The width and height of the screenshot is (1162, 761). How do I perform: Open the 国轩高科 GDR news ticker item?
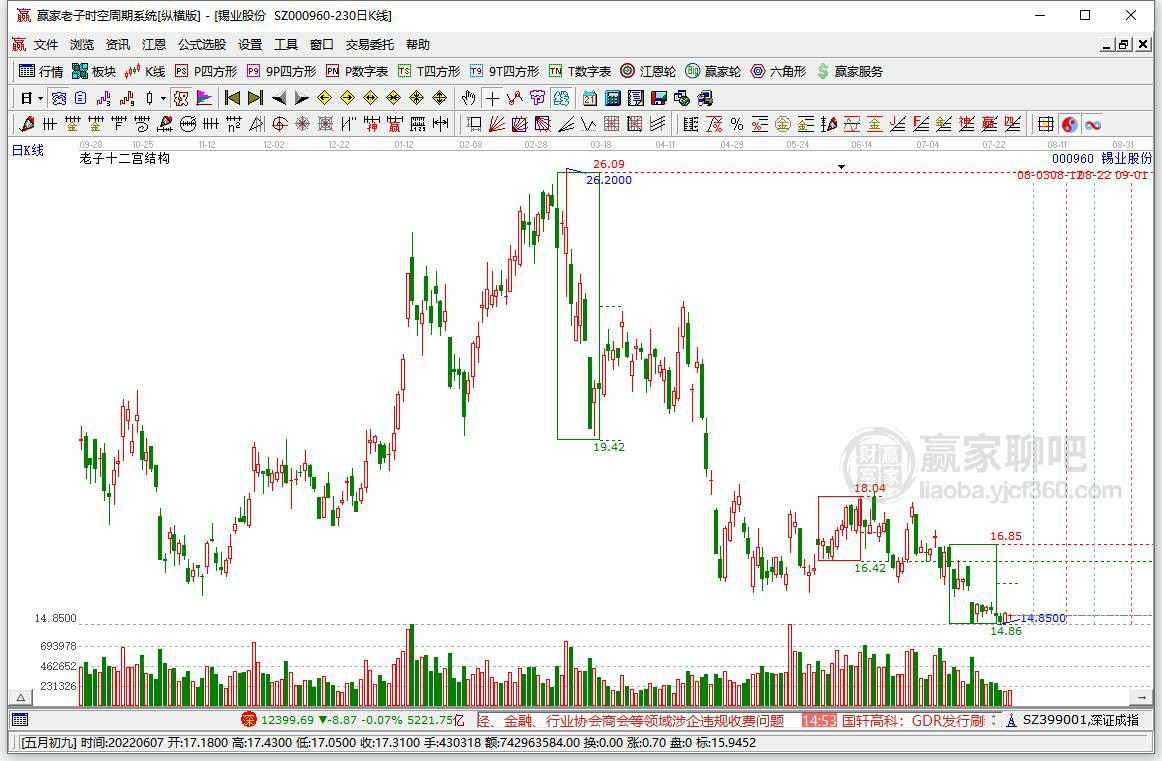(x=912, y=720)
